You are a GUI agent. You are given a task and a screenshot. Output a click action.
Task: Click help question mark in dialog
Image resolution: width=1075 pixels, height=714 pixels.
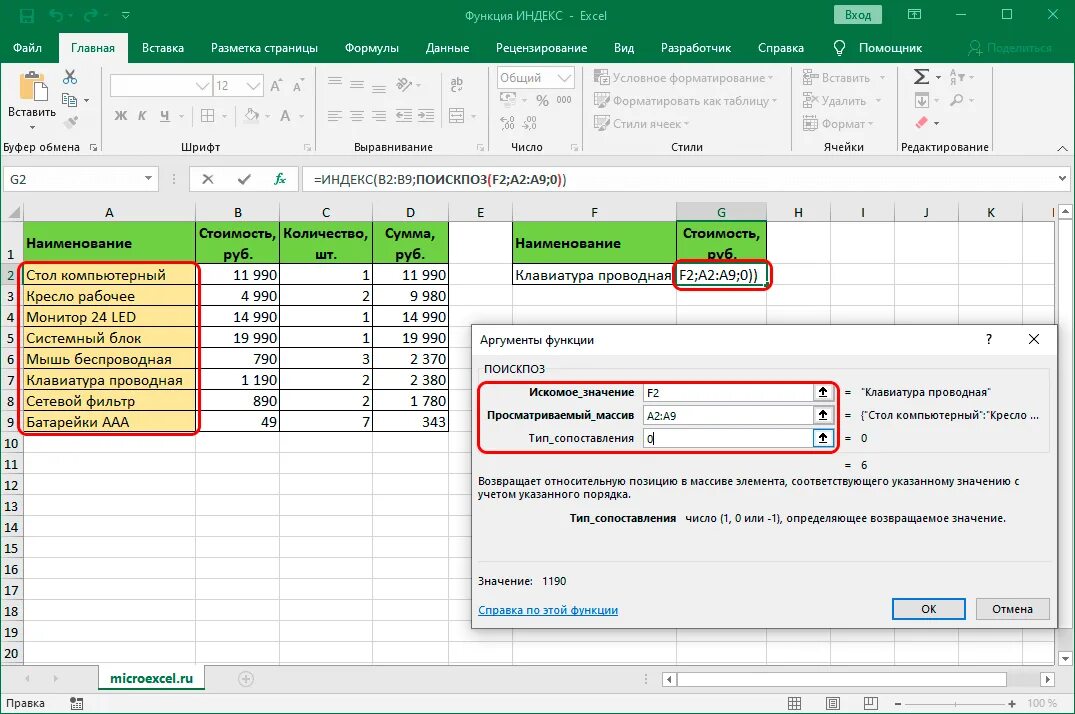point(989,339)
